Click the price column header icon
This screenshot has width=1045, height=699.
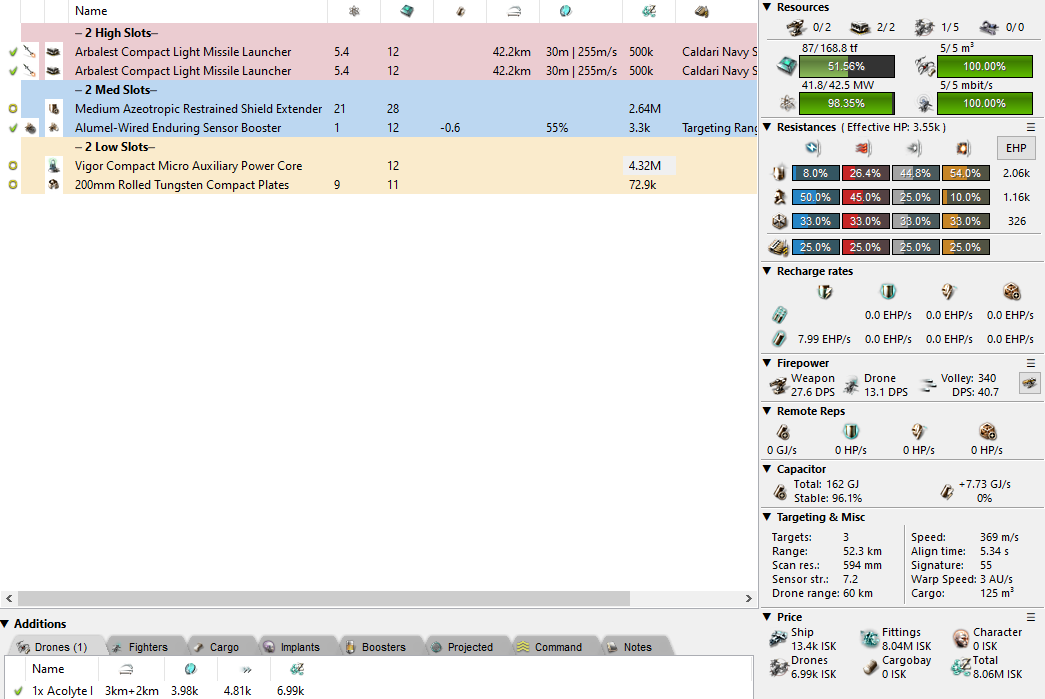[x=649, y=11]
